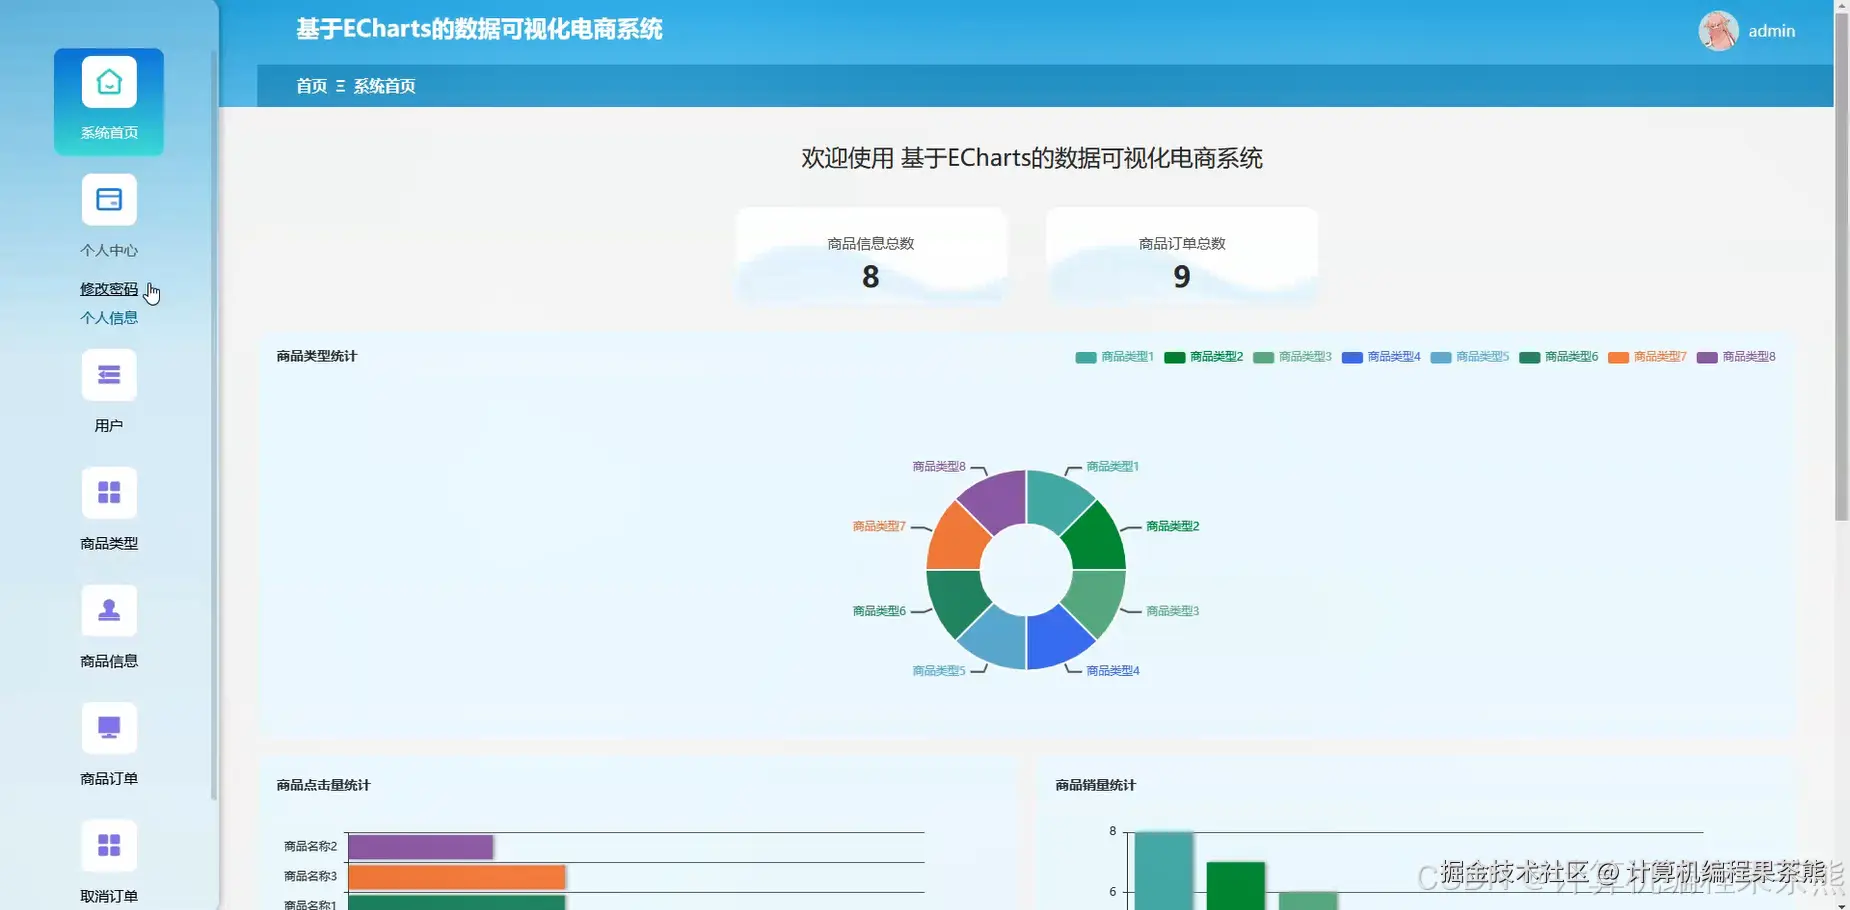This screenshot has width=1850, height=910.
Task: Click 系统首页 in the breadcrumb
Action: coord(383,86)
